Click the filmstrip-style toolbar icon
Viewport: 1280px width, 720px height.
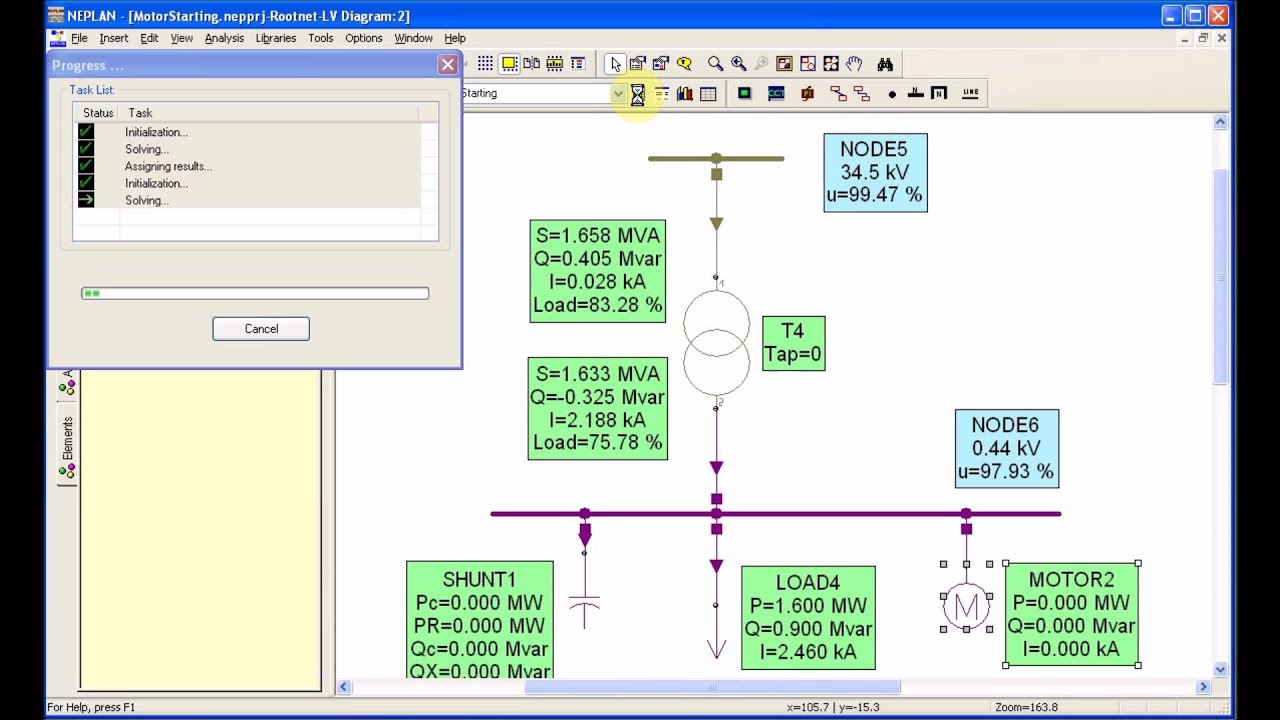tap(554, 64)
